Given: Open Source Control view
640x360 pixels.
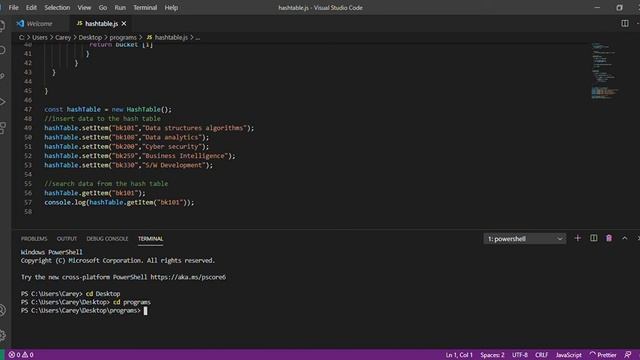Looking at the screenshot, I should (2, 76).
